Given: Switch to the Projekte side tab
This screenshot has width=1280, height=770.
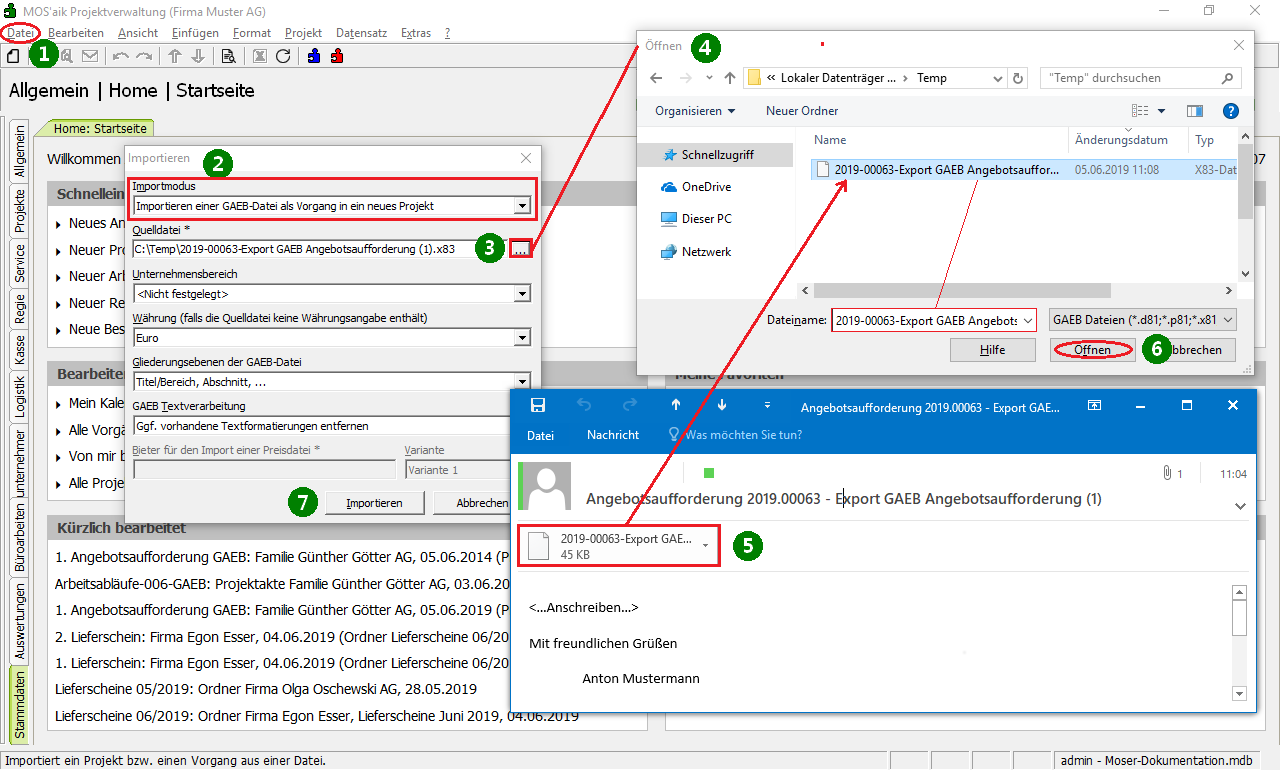Looking at the screenshot, I should pos(20,211).
